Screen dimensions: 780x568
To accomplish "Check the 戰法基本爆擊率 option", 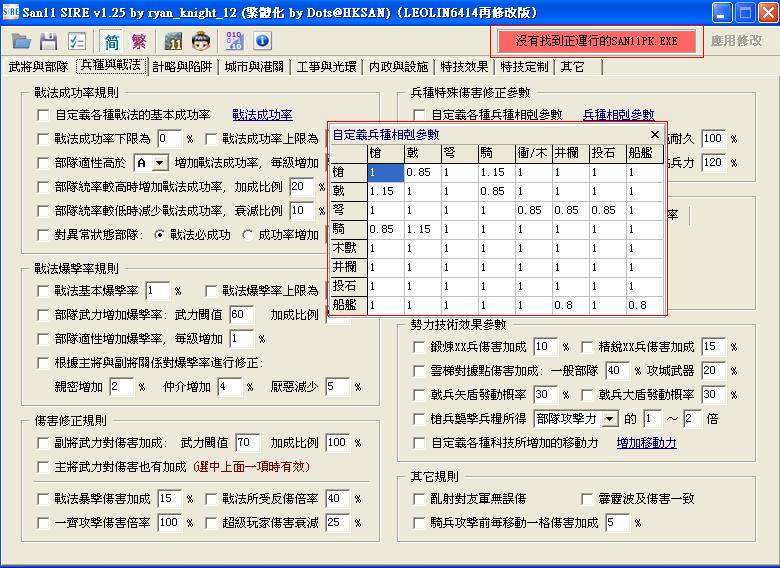I will tap(43, 291).
